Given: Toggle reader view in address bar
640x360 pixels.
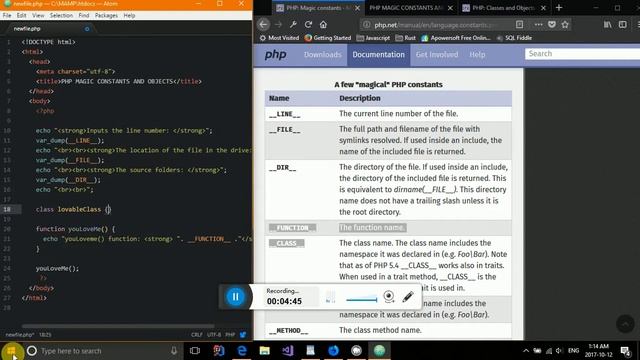Looking at the screenshot, I should tap(519, 24).
